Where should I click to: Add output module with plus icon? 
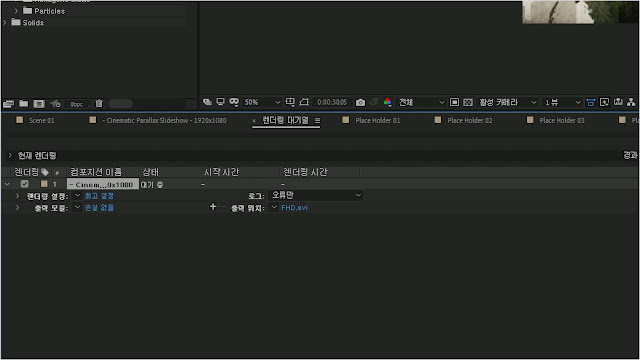tap(213, 207)
